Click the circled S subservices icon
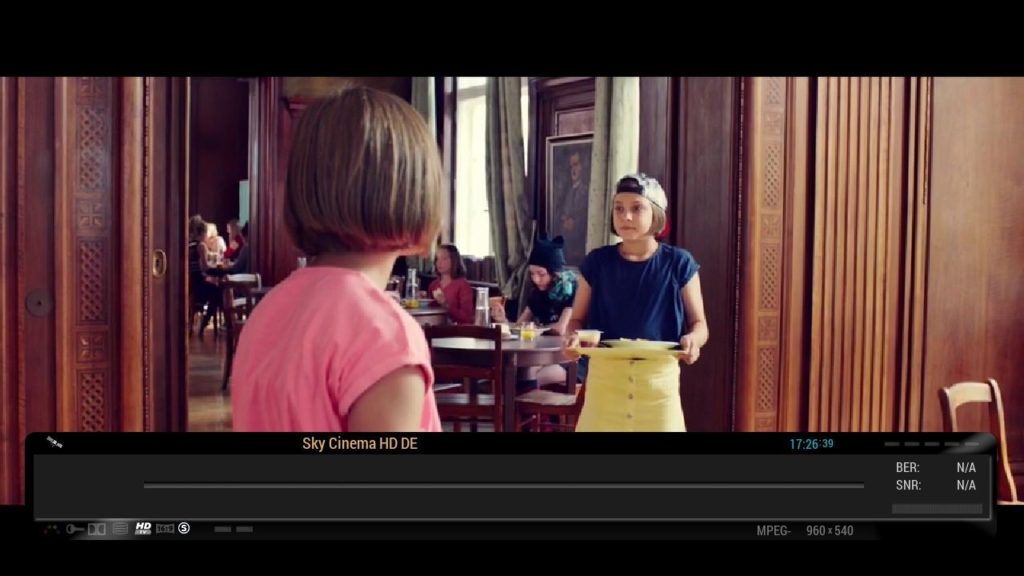 184,528
